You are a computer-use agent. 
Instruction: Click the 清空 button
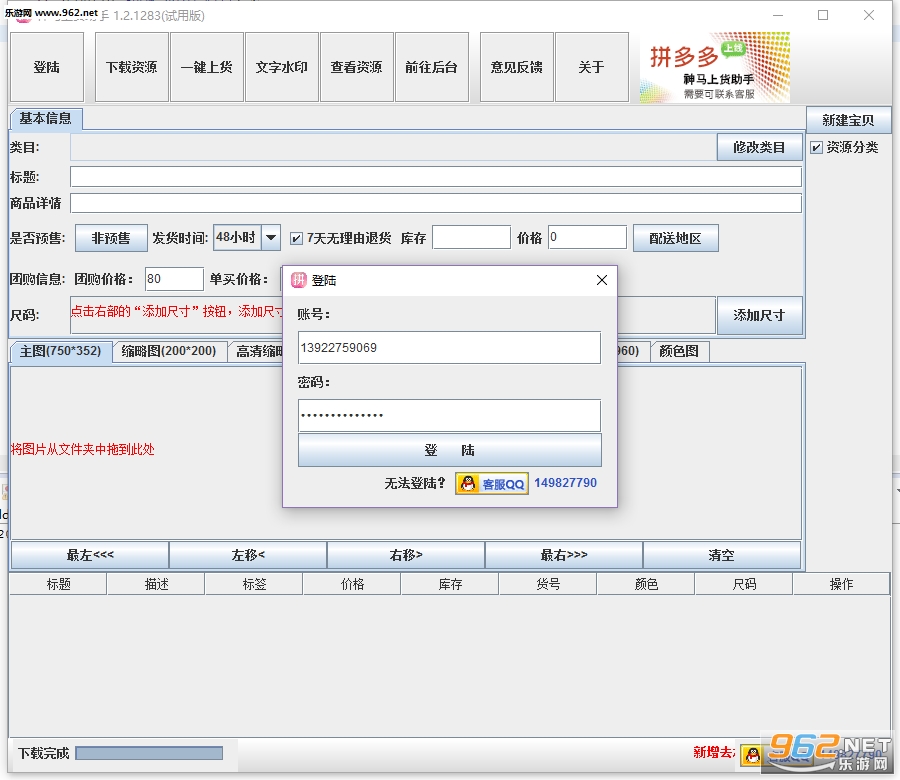[x=721, y=555]
